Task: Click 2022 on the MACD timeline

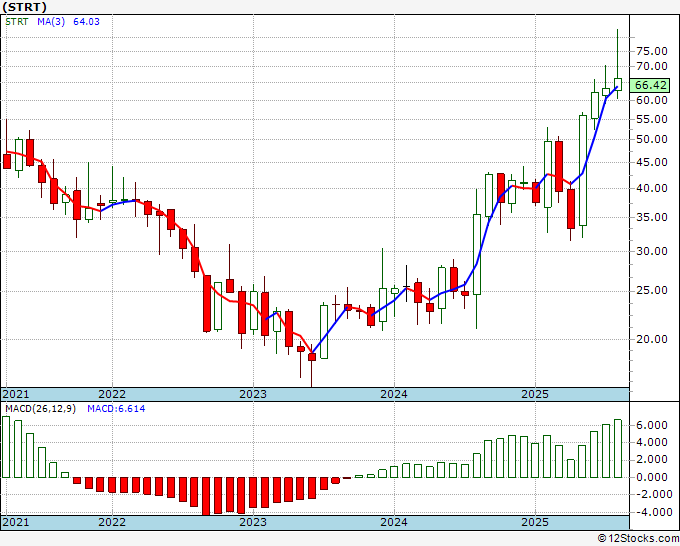Action: pyautogui.click(x=112, y=522)
